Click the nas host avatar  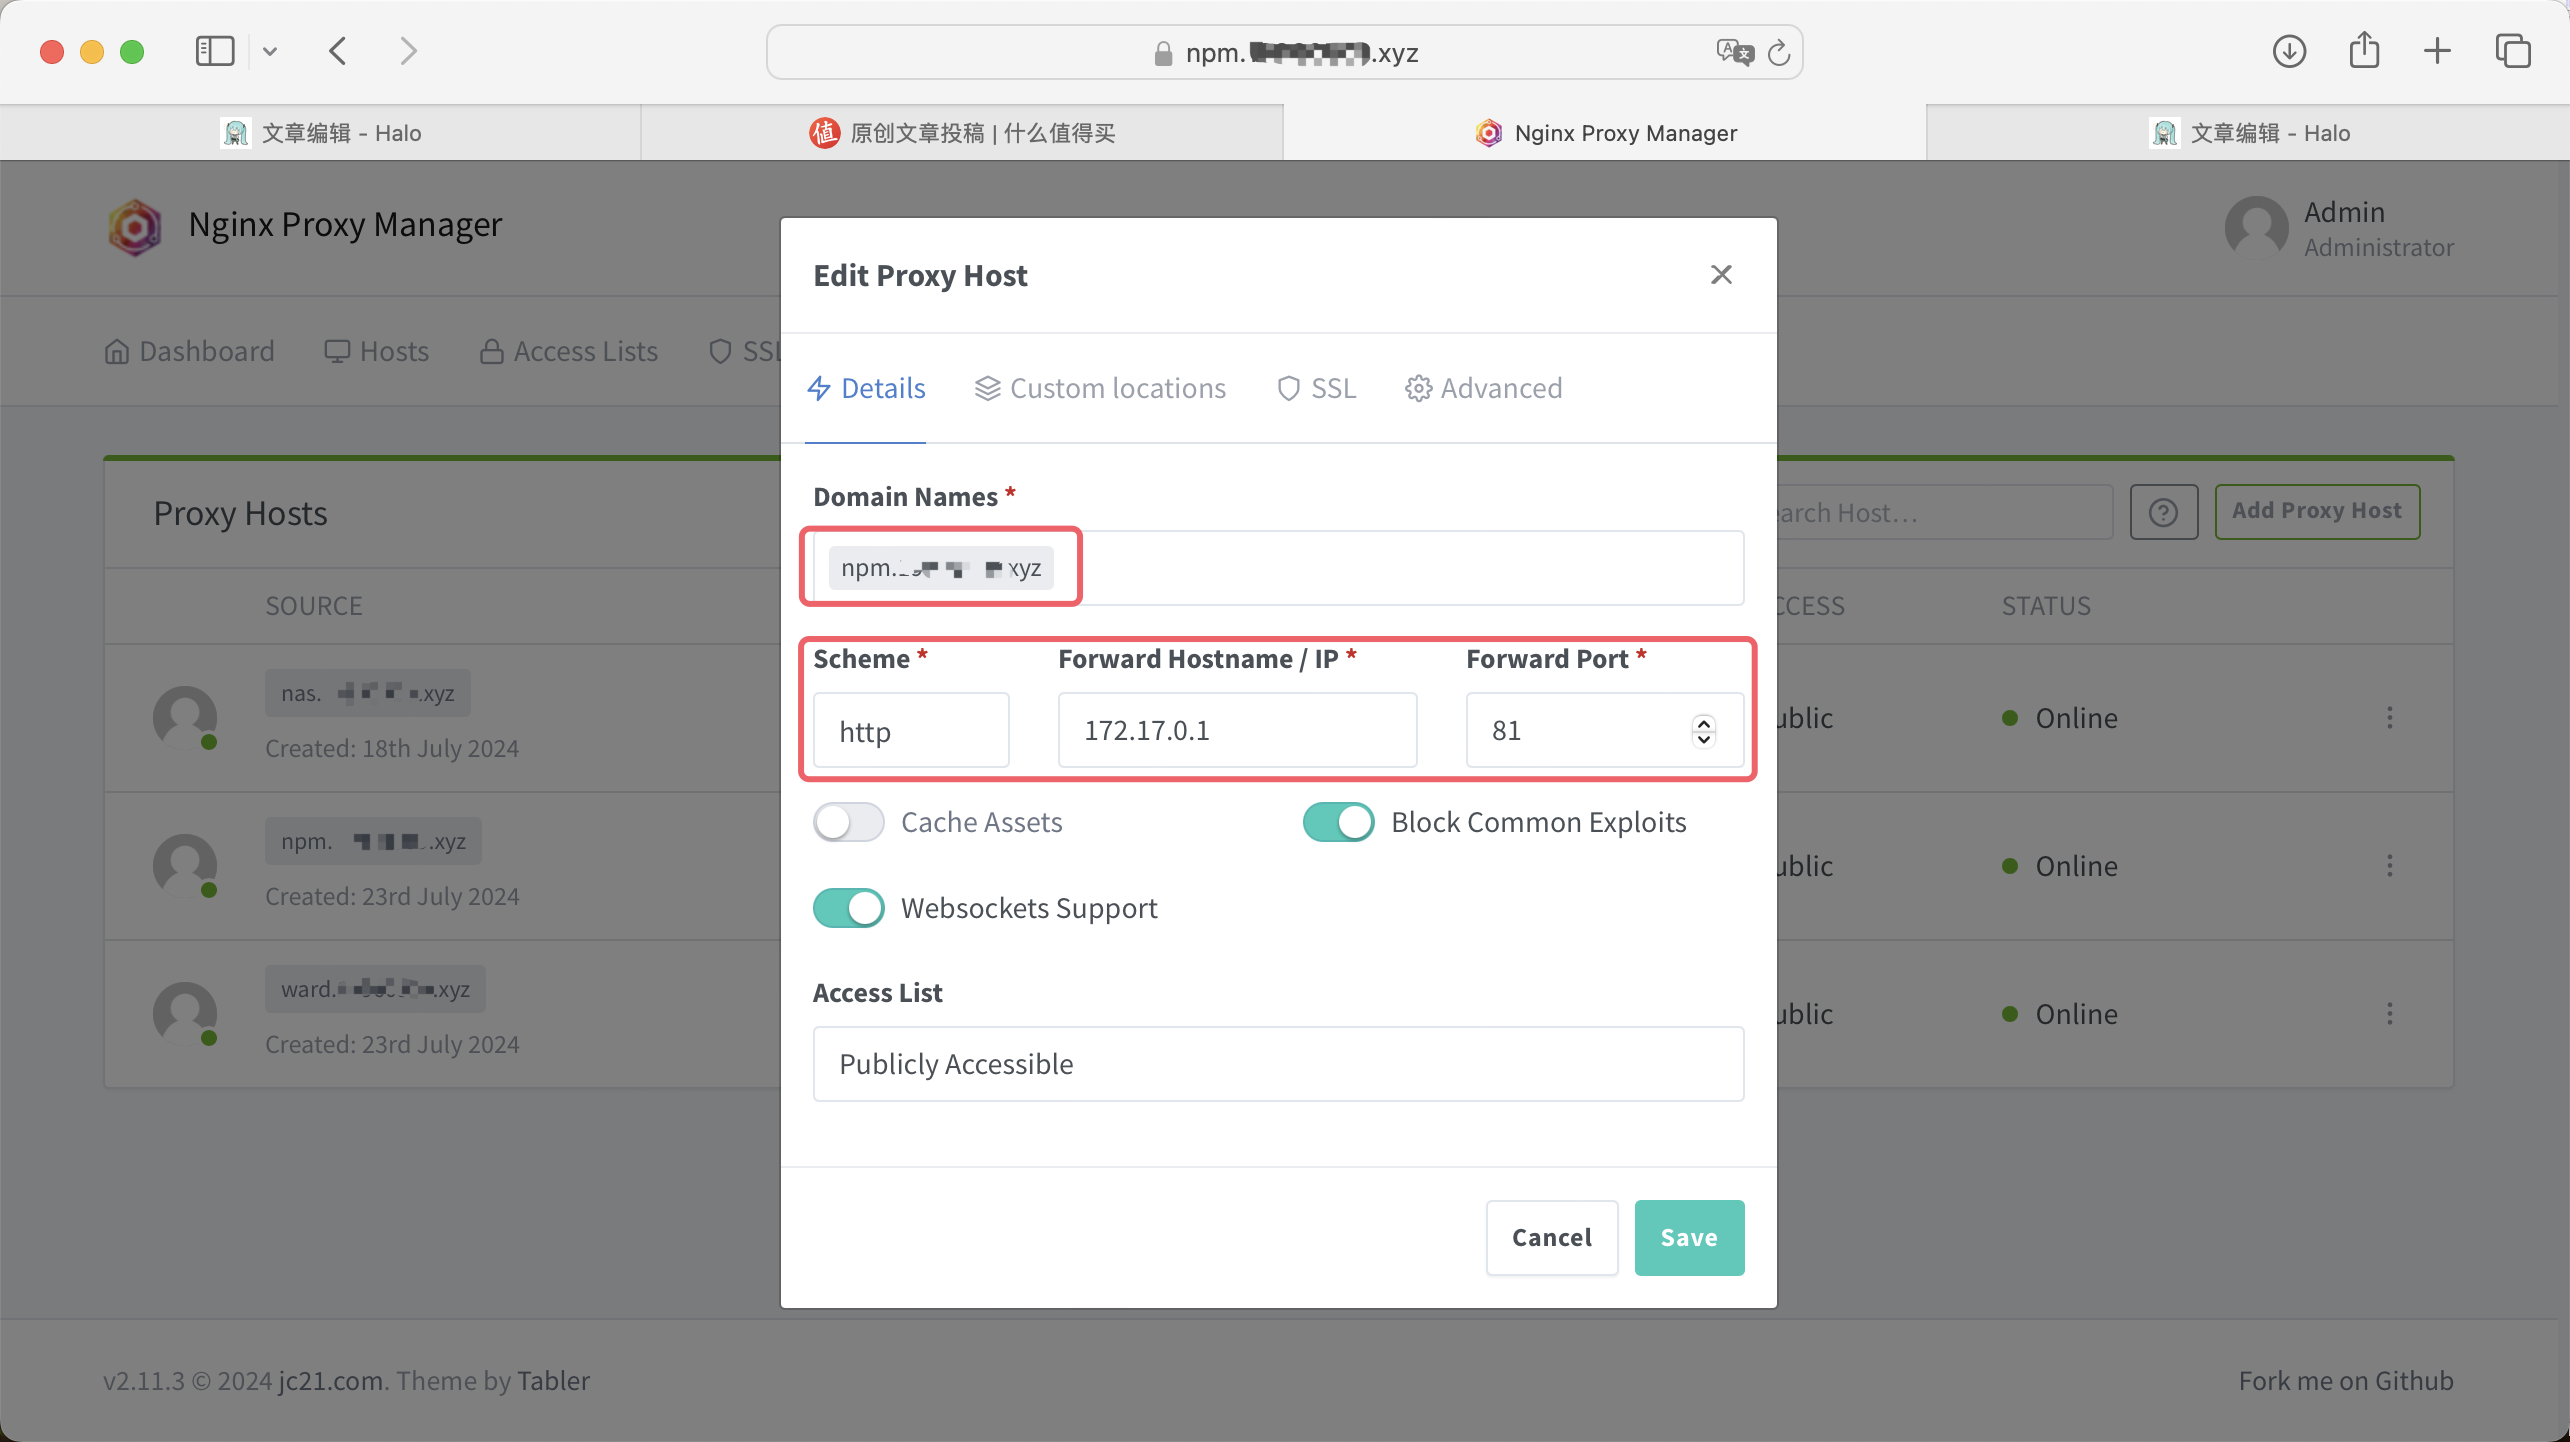[185, 718]
